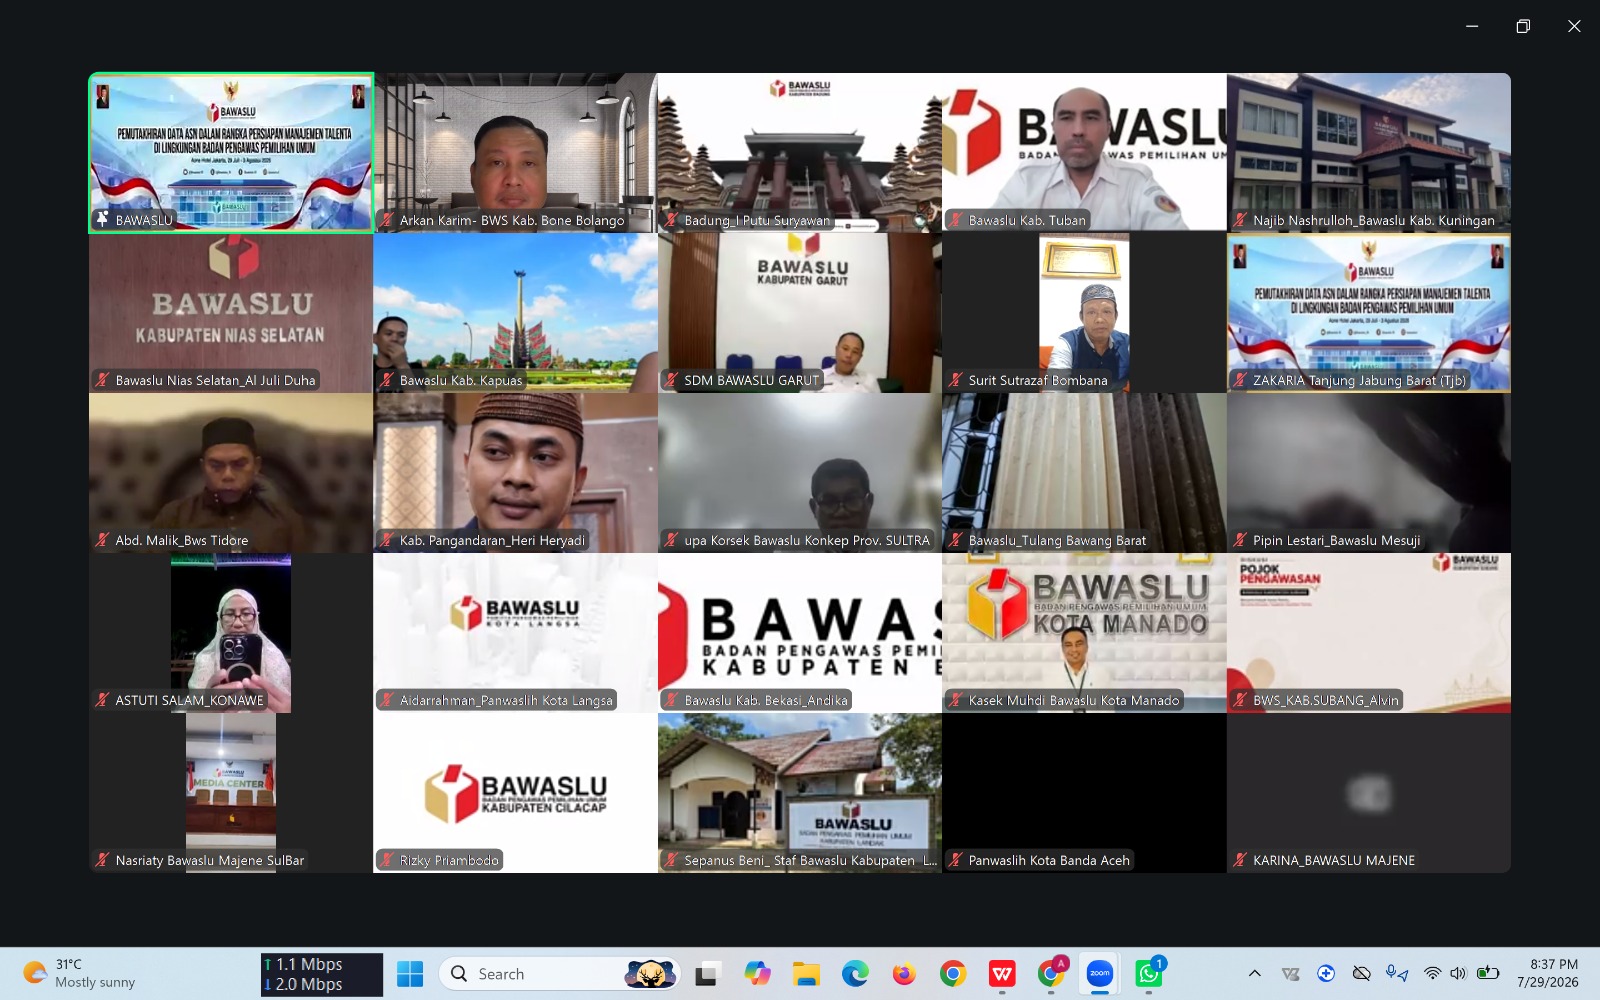The height and width of the screenshot is (1000, 1600).
Task: Click muted mic icon beside Abd. Malik_Bws Tidore
Action: pyautogui.click(x=102, y=540)
